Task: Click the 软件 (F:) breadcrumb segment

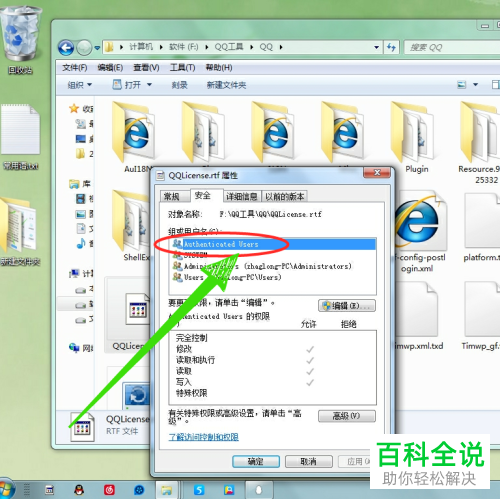Action: coord(184,47)
